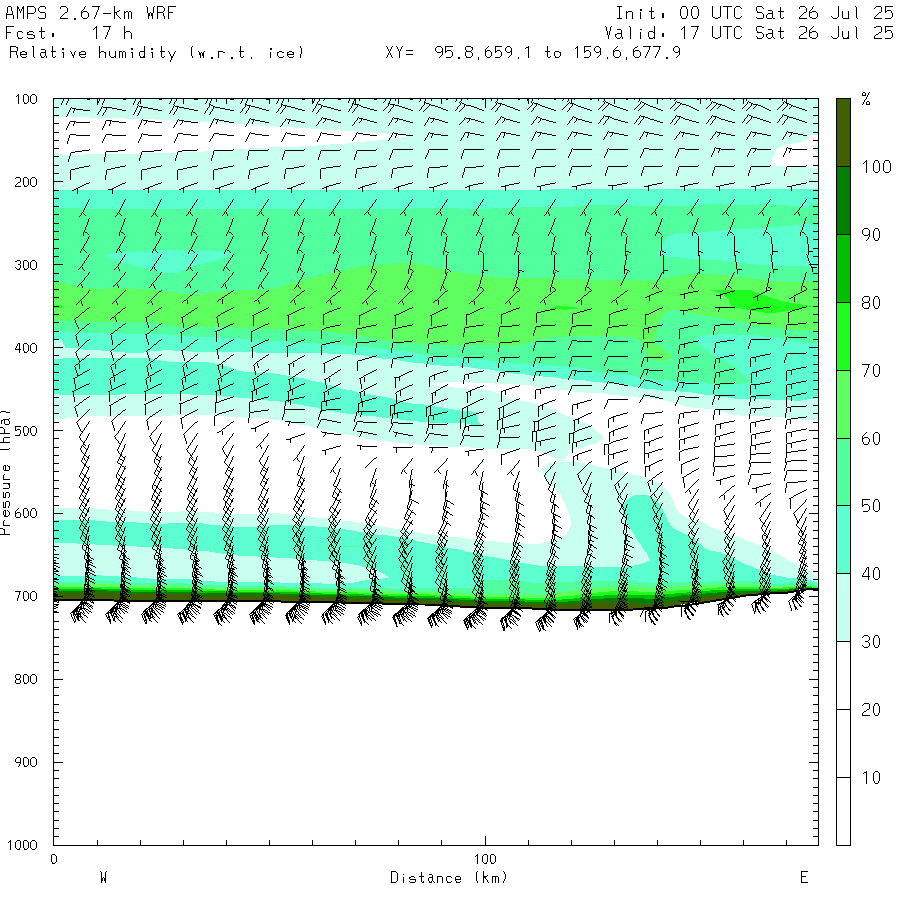Click the 'Pressure (hPa)' vertical axis title
Image resolution: width=900 pixels, height=900 pixels.
click(5, 472)
